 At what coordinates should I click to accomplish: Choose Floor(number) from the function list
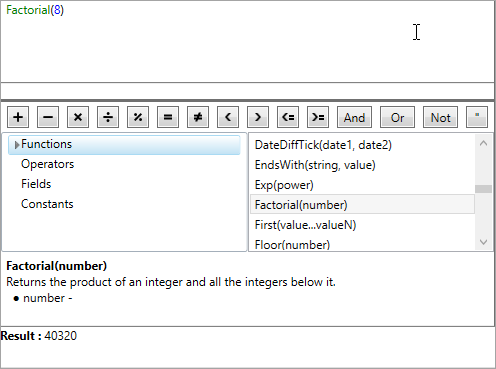[x=292, y=245]
